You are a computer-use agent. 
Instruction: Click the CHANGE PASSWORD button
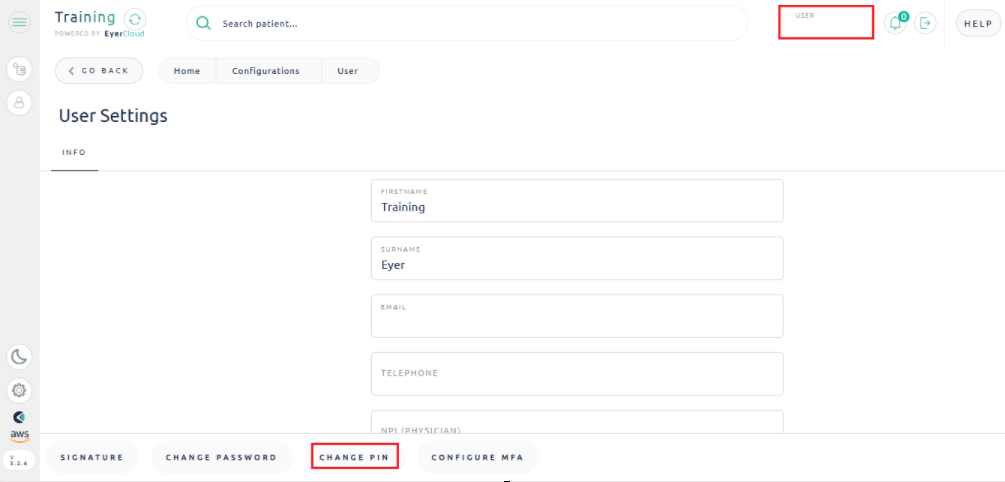pos(221,457)
